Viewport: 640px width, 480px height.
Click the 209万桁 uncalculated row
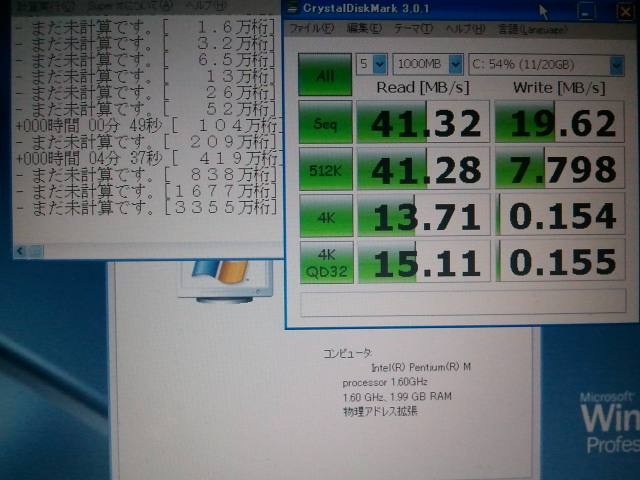click(x=146, y=142)
